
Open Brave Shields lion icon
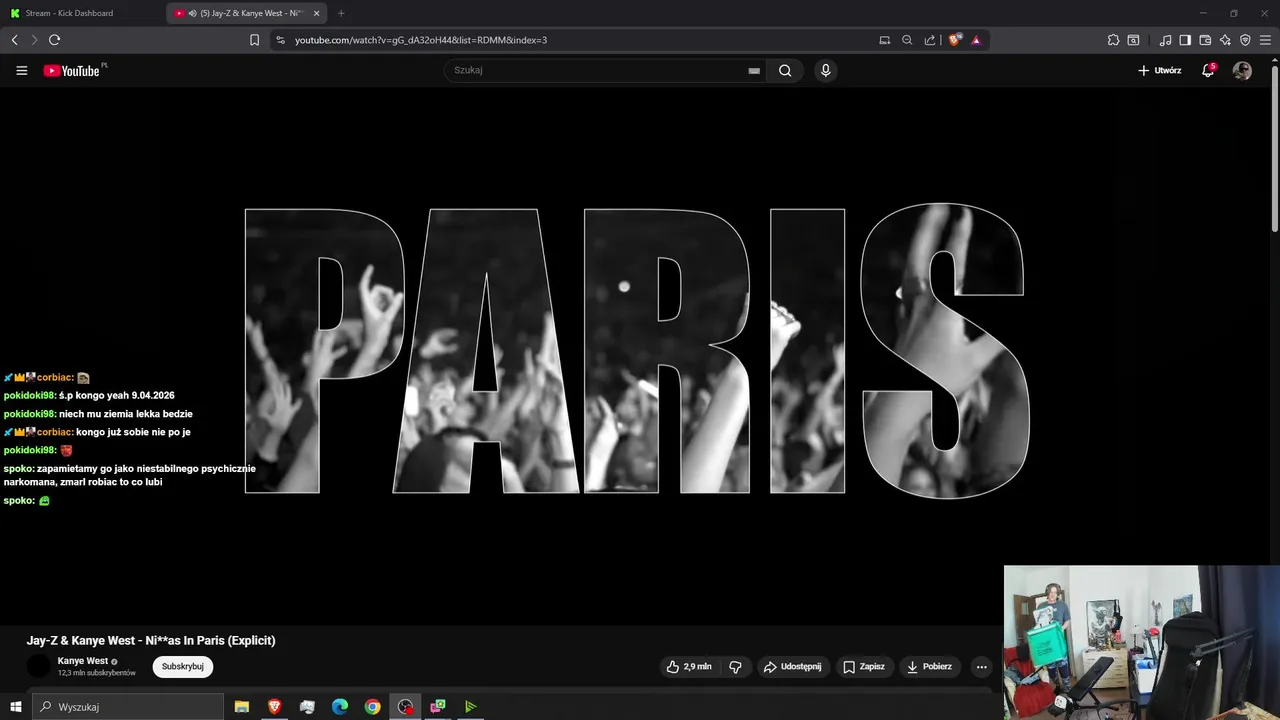(x=954, y=40)
